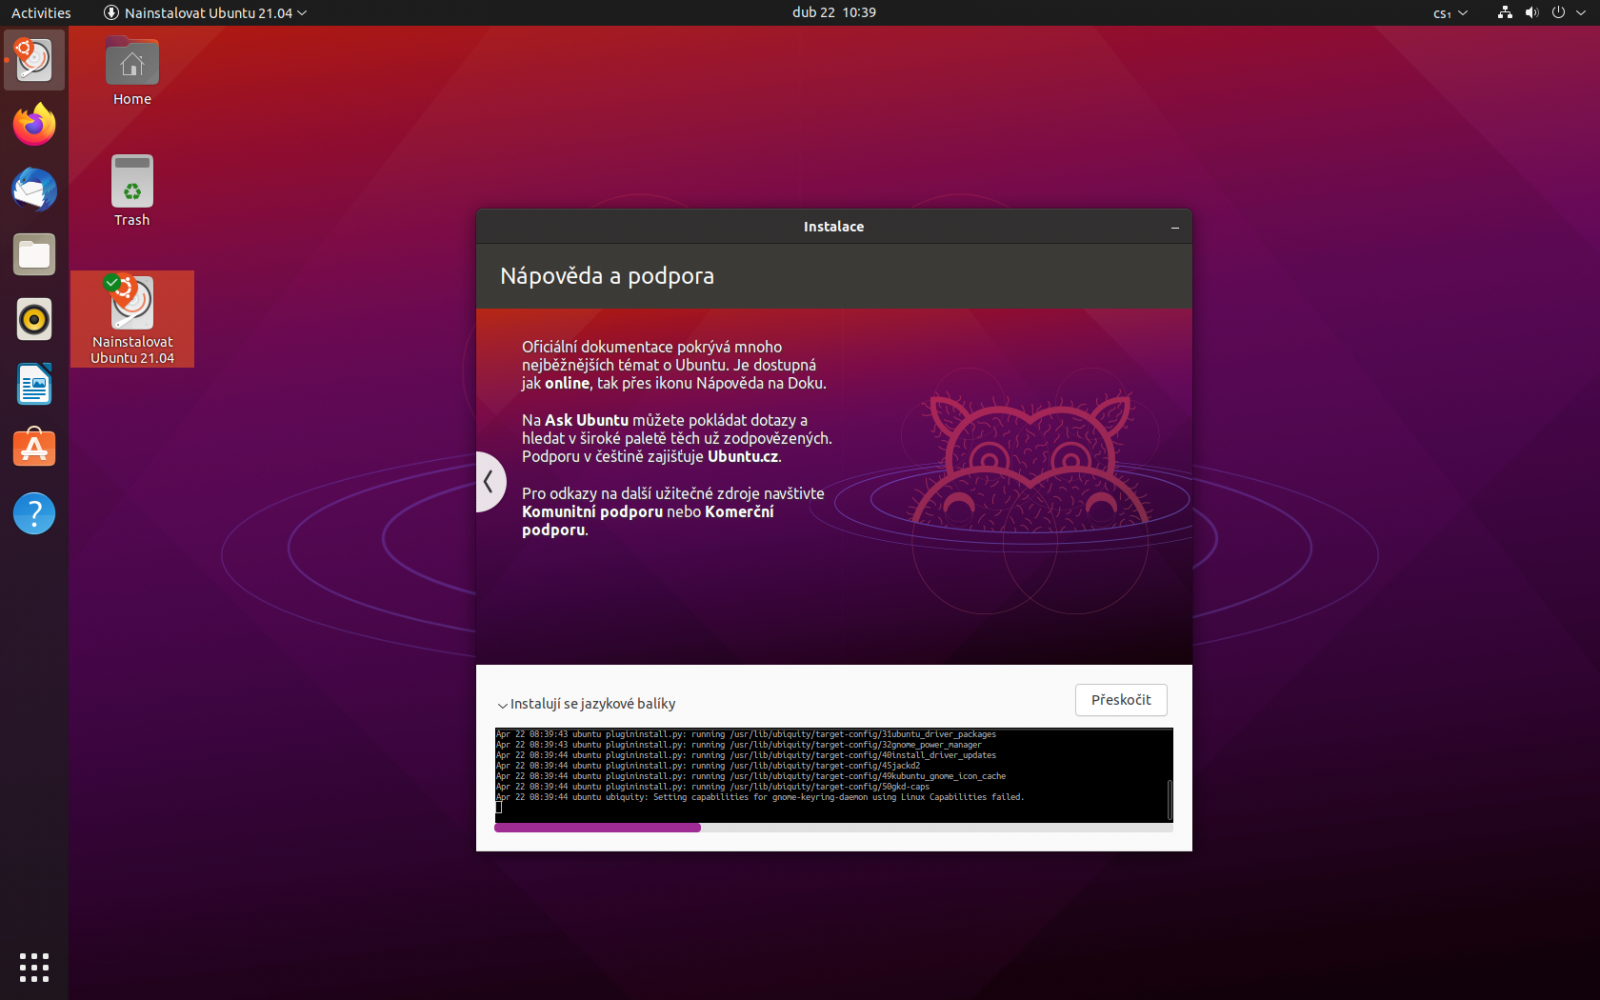Open Firefox from the dock
1600x1000 pixels.
tap(33, 124)
